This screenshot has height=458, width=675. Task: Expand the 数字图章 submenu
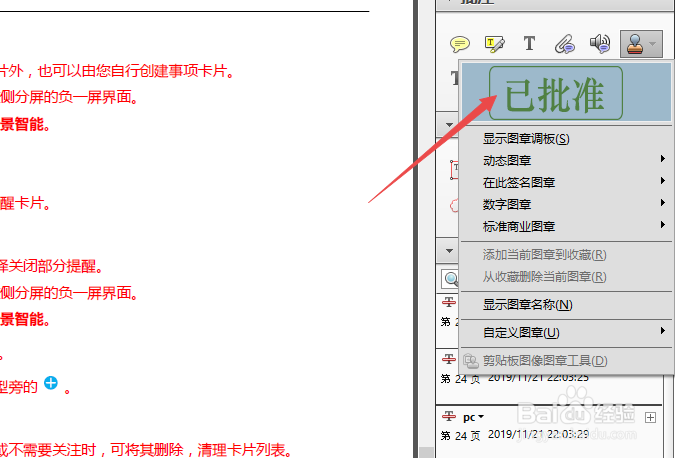tap(566, 204)
